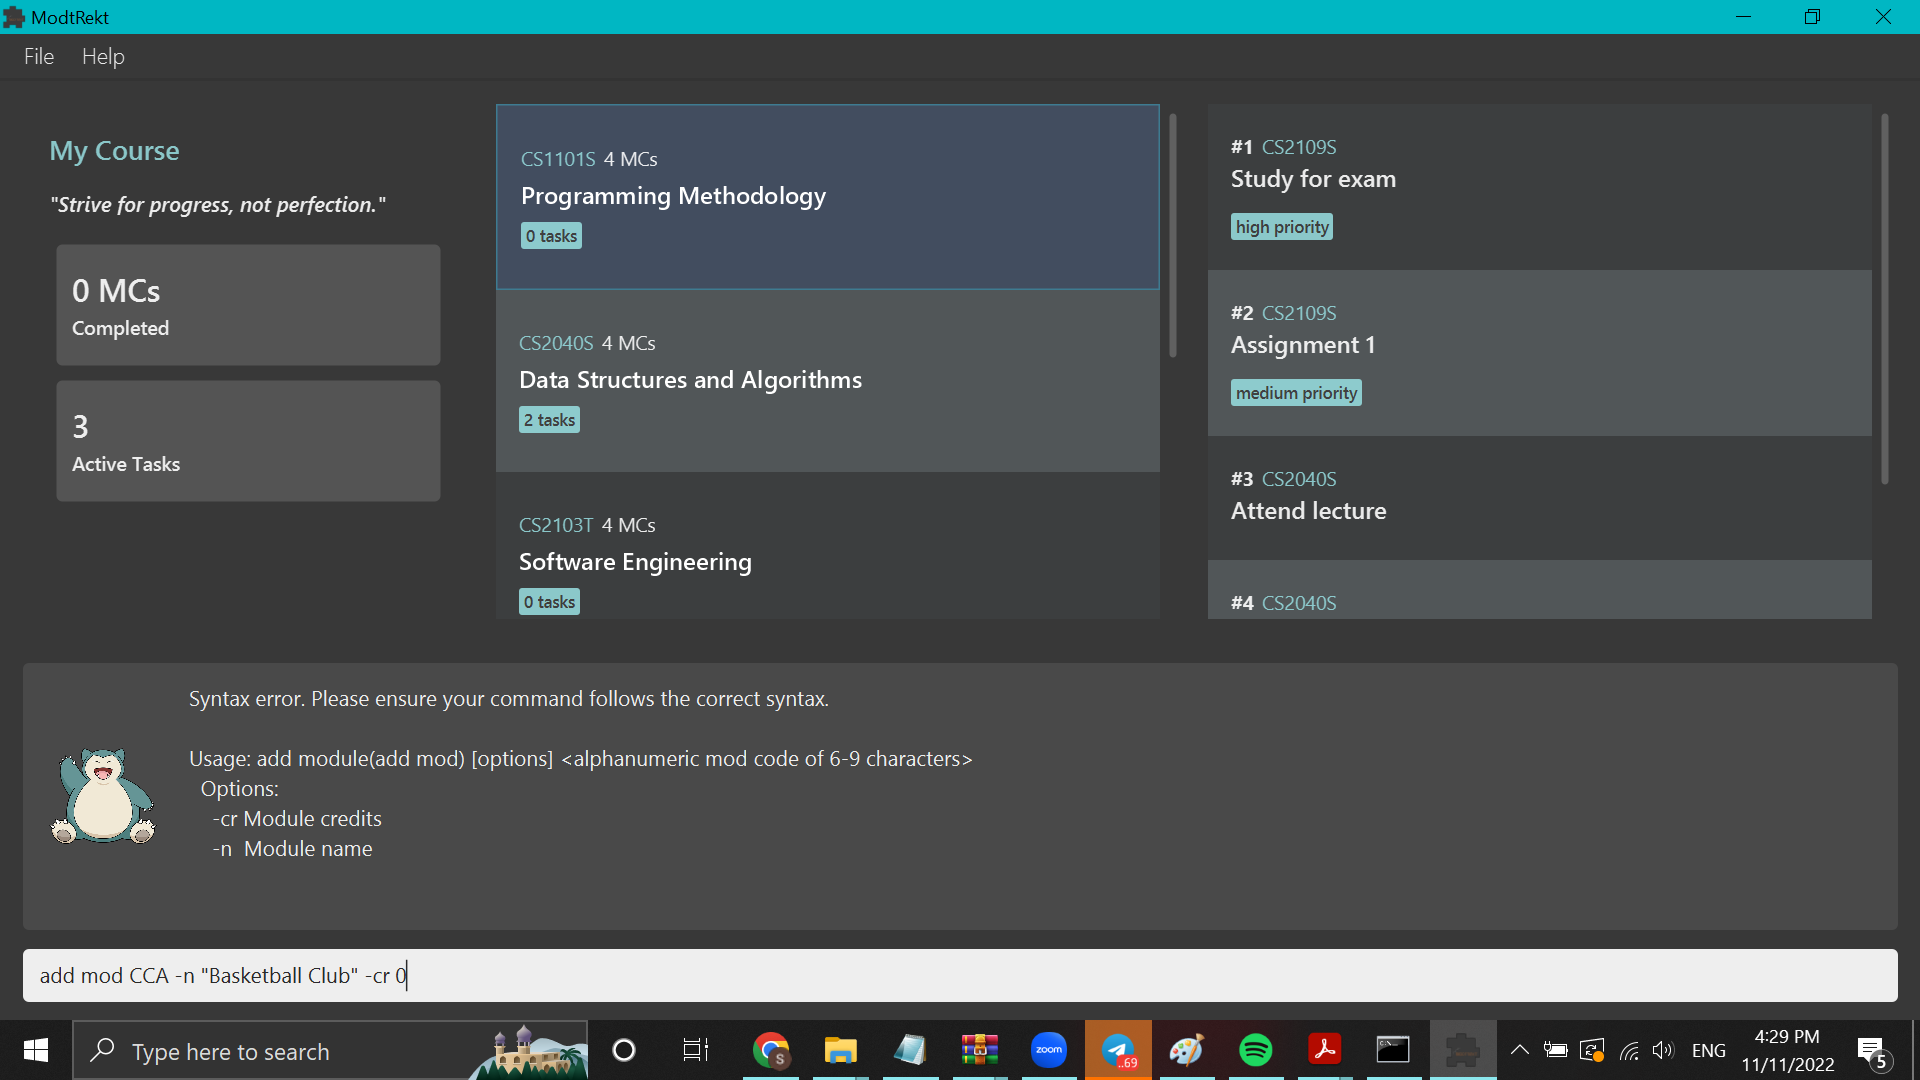Focus the command input text field
1920x1080 pixels.
pyautogui.click(x=960, y=975)
